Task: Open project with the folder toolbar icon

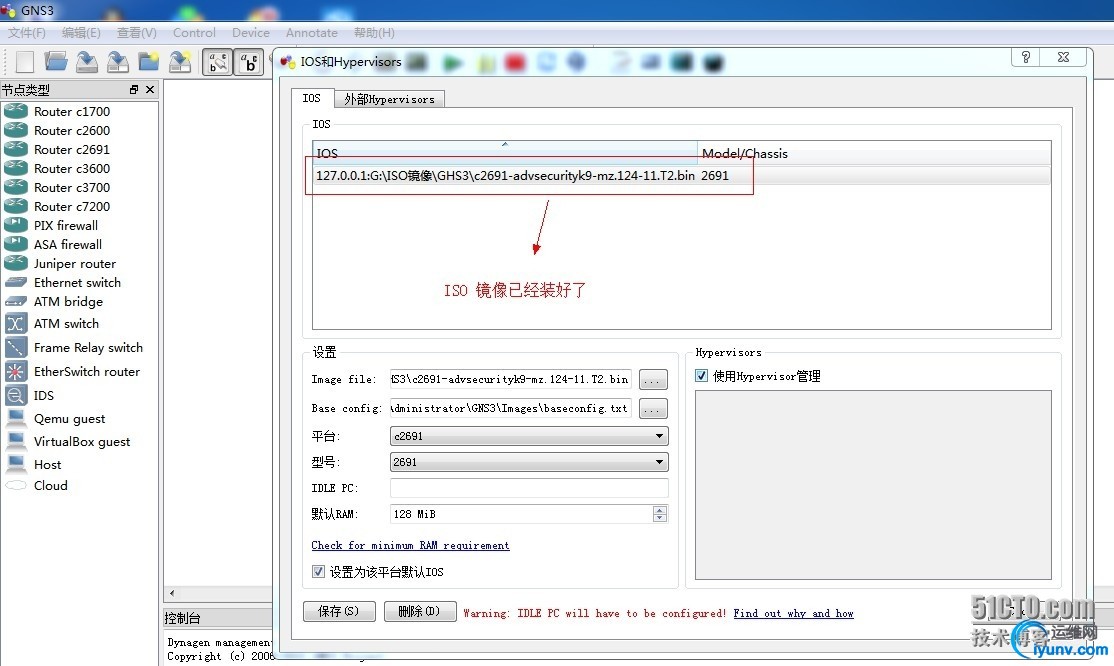Action: [x=55, y=62]
